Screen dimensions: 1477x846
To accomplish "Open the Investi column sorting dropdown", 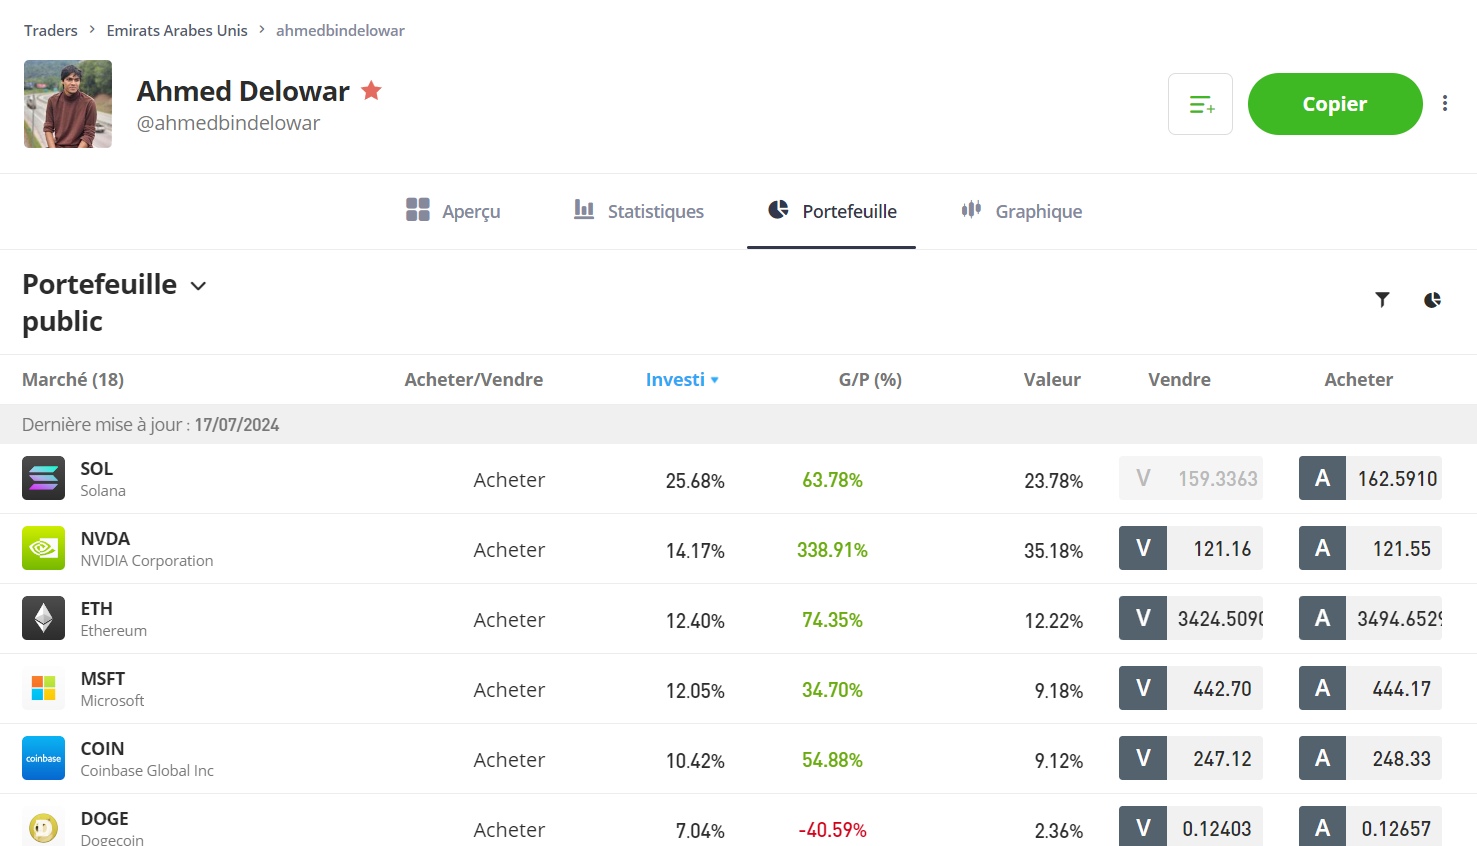I will [683, 379].
